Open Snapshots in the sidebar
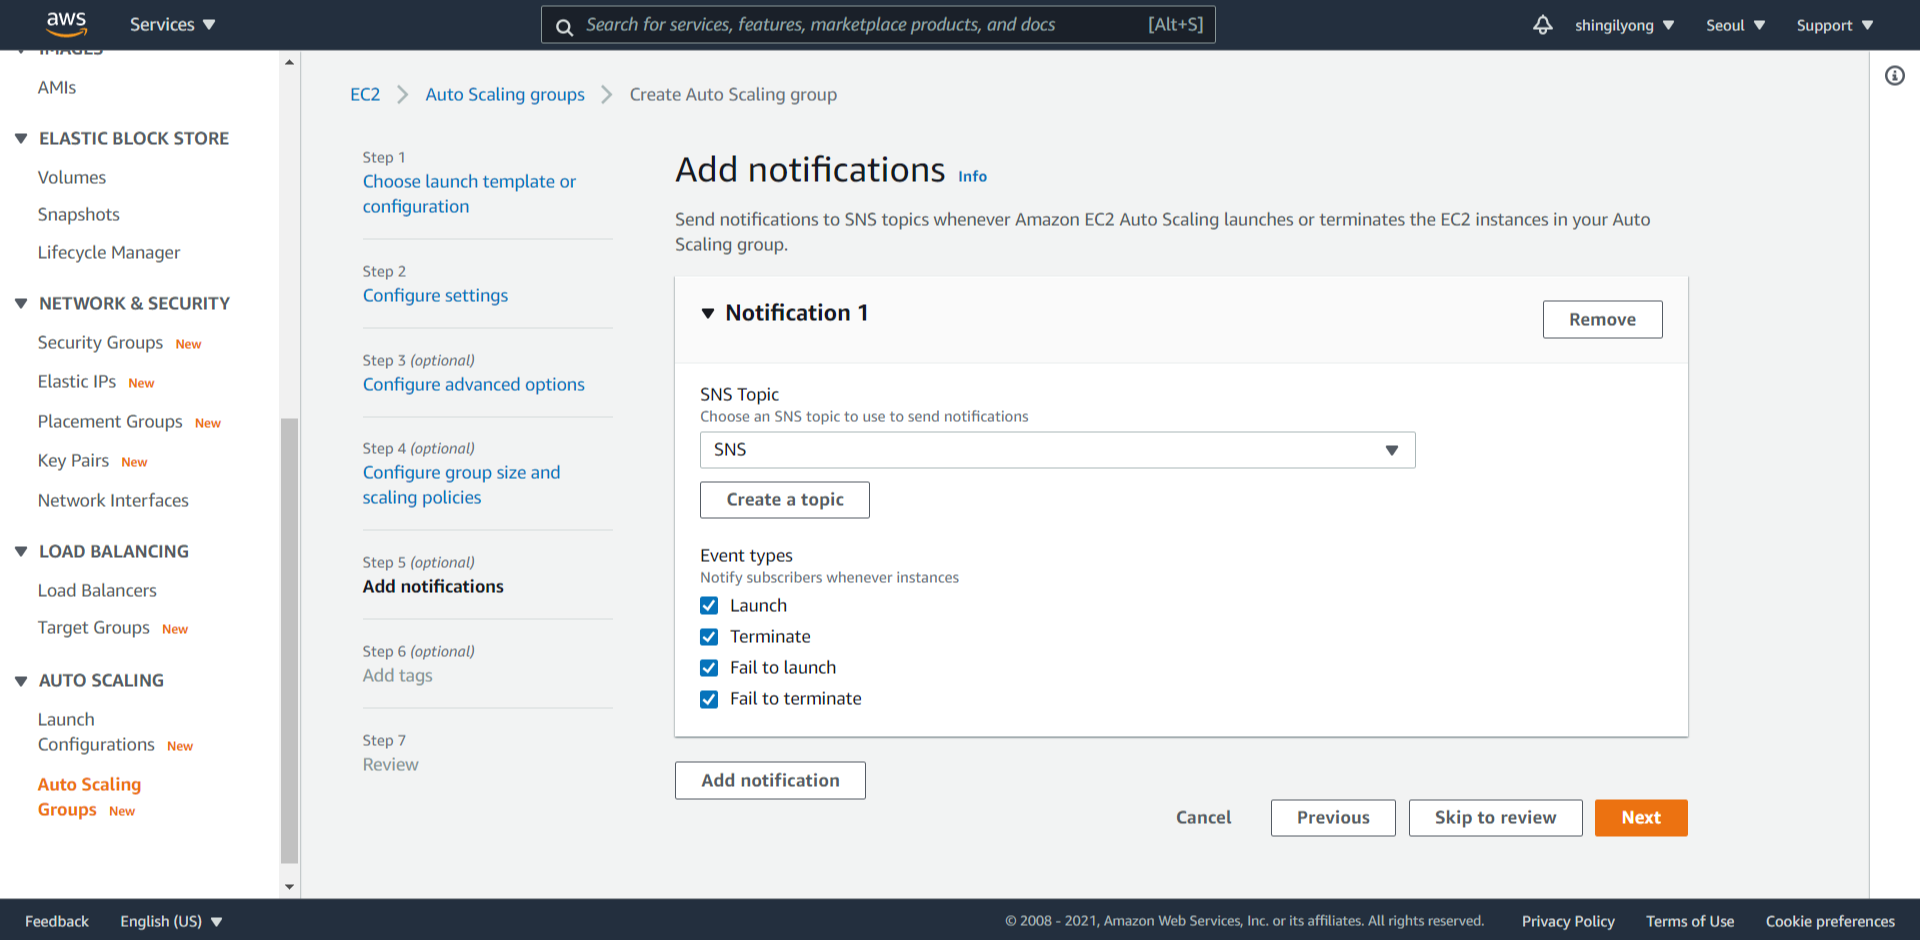 point(79,215)
